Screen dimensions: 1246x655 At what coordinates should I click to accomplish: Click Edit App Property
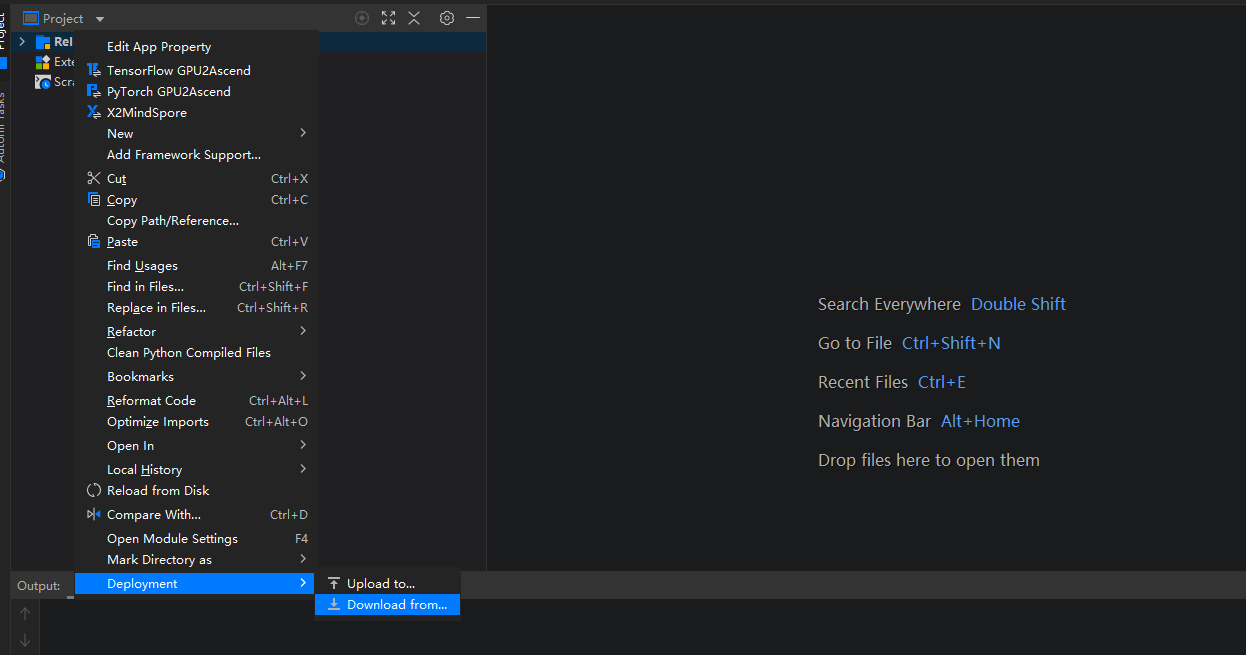coord(159,46)
